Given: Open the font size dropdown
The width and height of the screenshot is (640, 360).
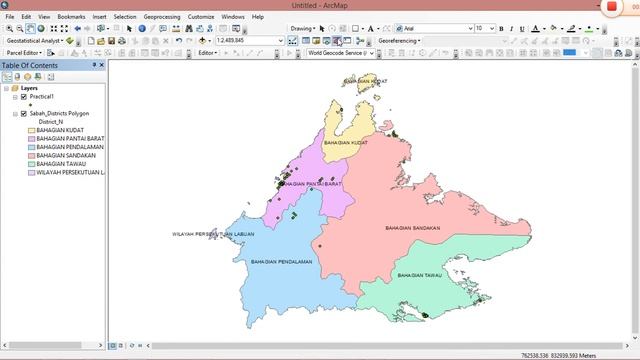Looking at the screenshot, I should [x=492, y=28].
